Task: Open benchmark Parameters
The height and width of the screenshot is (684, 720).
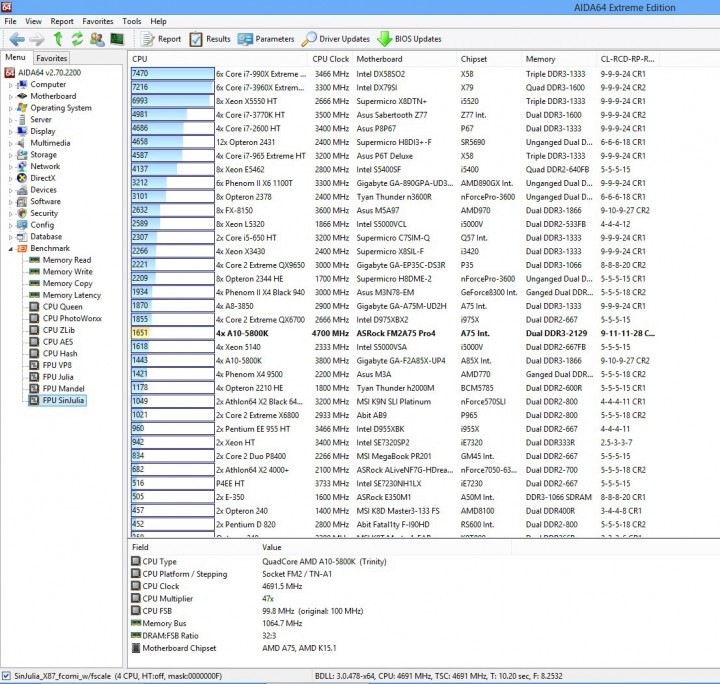Action: (266, 39)
